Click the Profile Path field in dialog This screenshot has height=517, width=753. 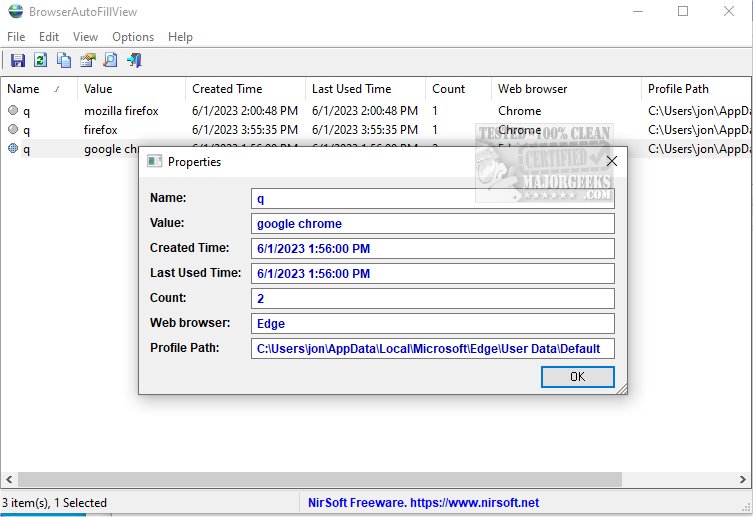433,349
